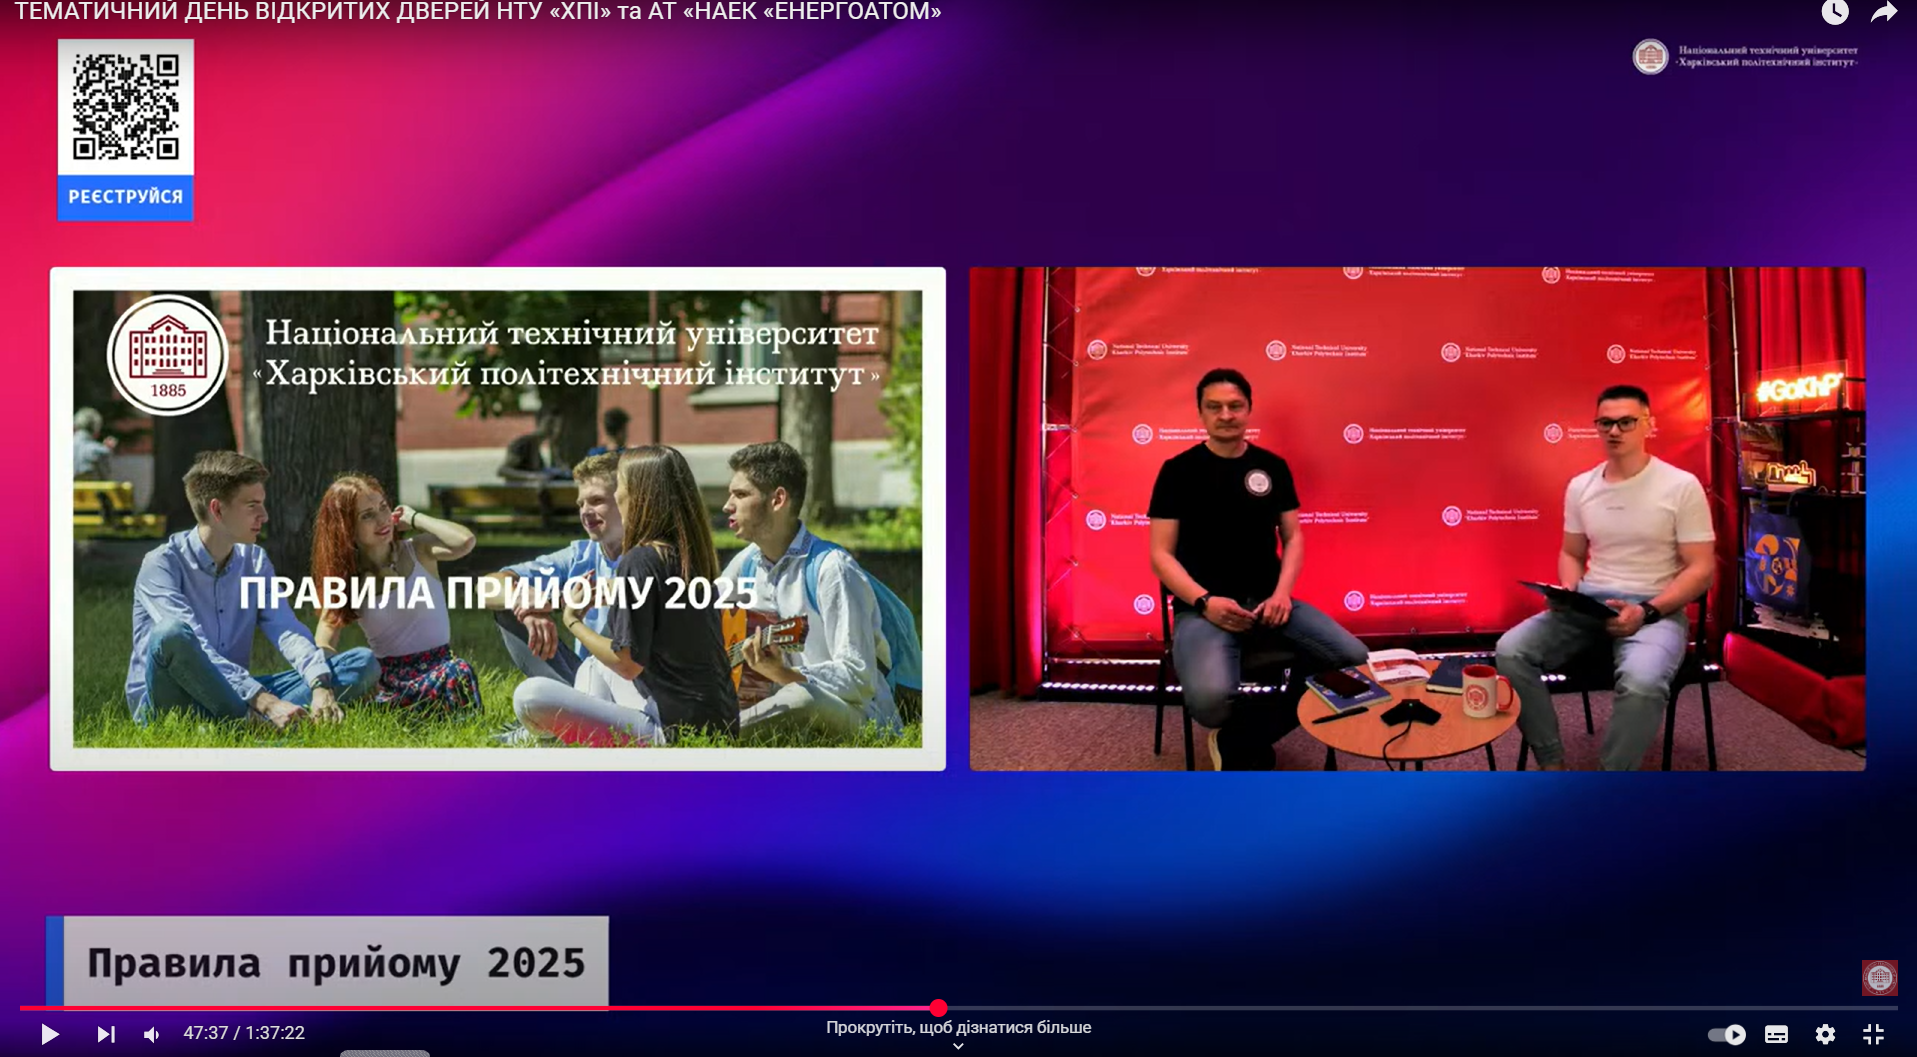Click the channel watermark logo in the corner
Screen dimensions: 1917x1057
[1879, 977]
